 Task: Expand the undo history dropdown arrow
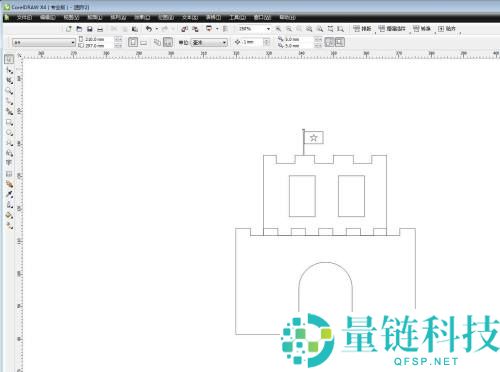coord(157,29)
